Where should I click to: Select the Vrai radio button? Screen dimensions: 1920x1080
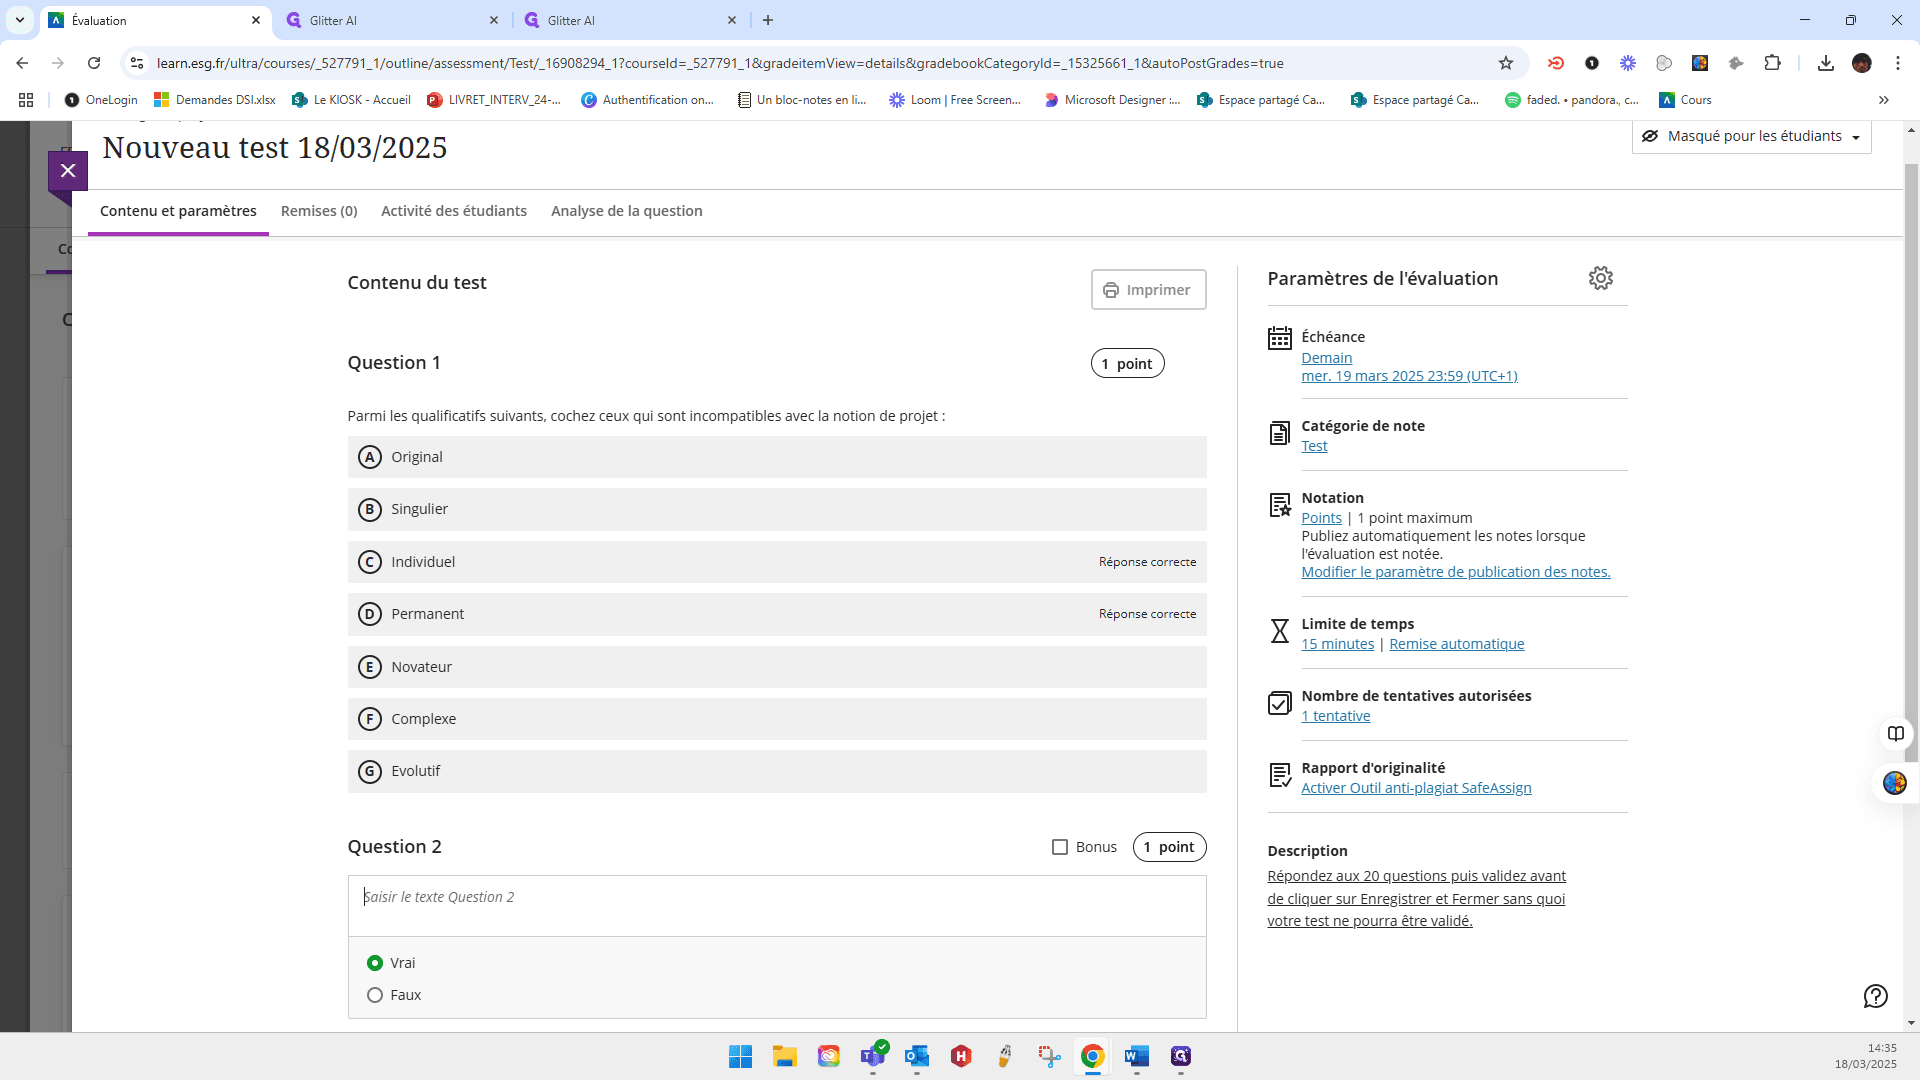tap(375, 963)
